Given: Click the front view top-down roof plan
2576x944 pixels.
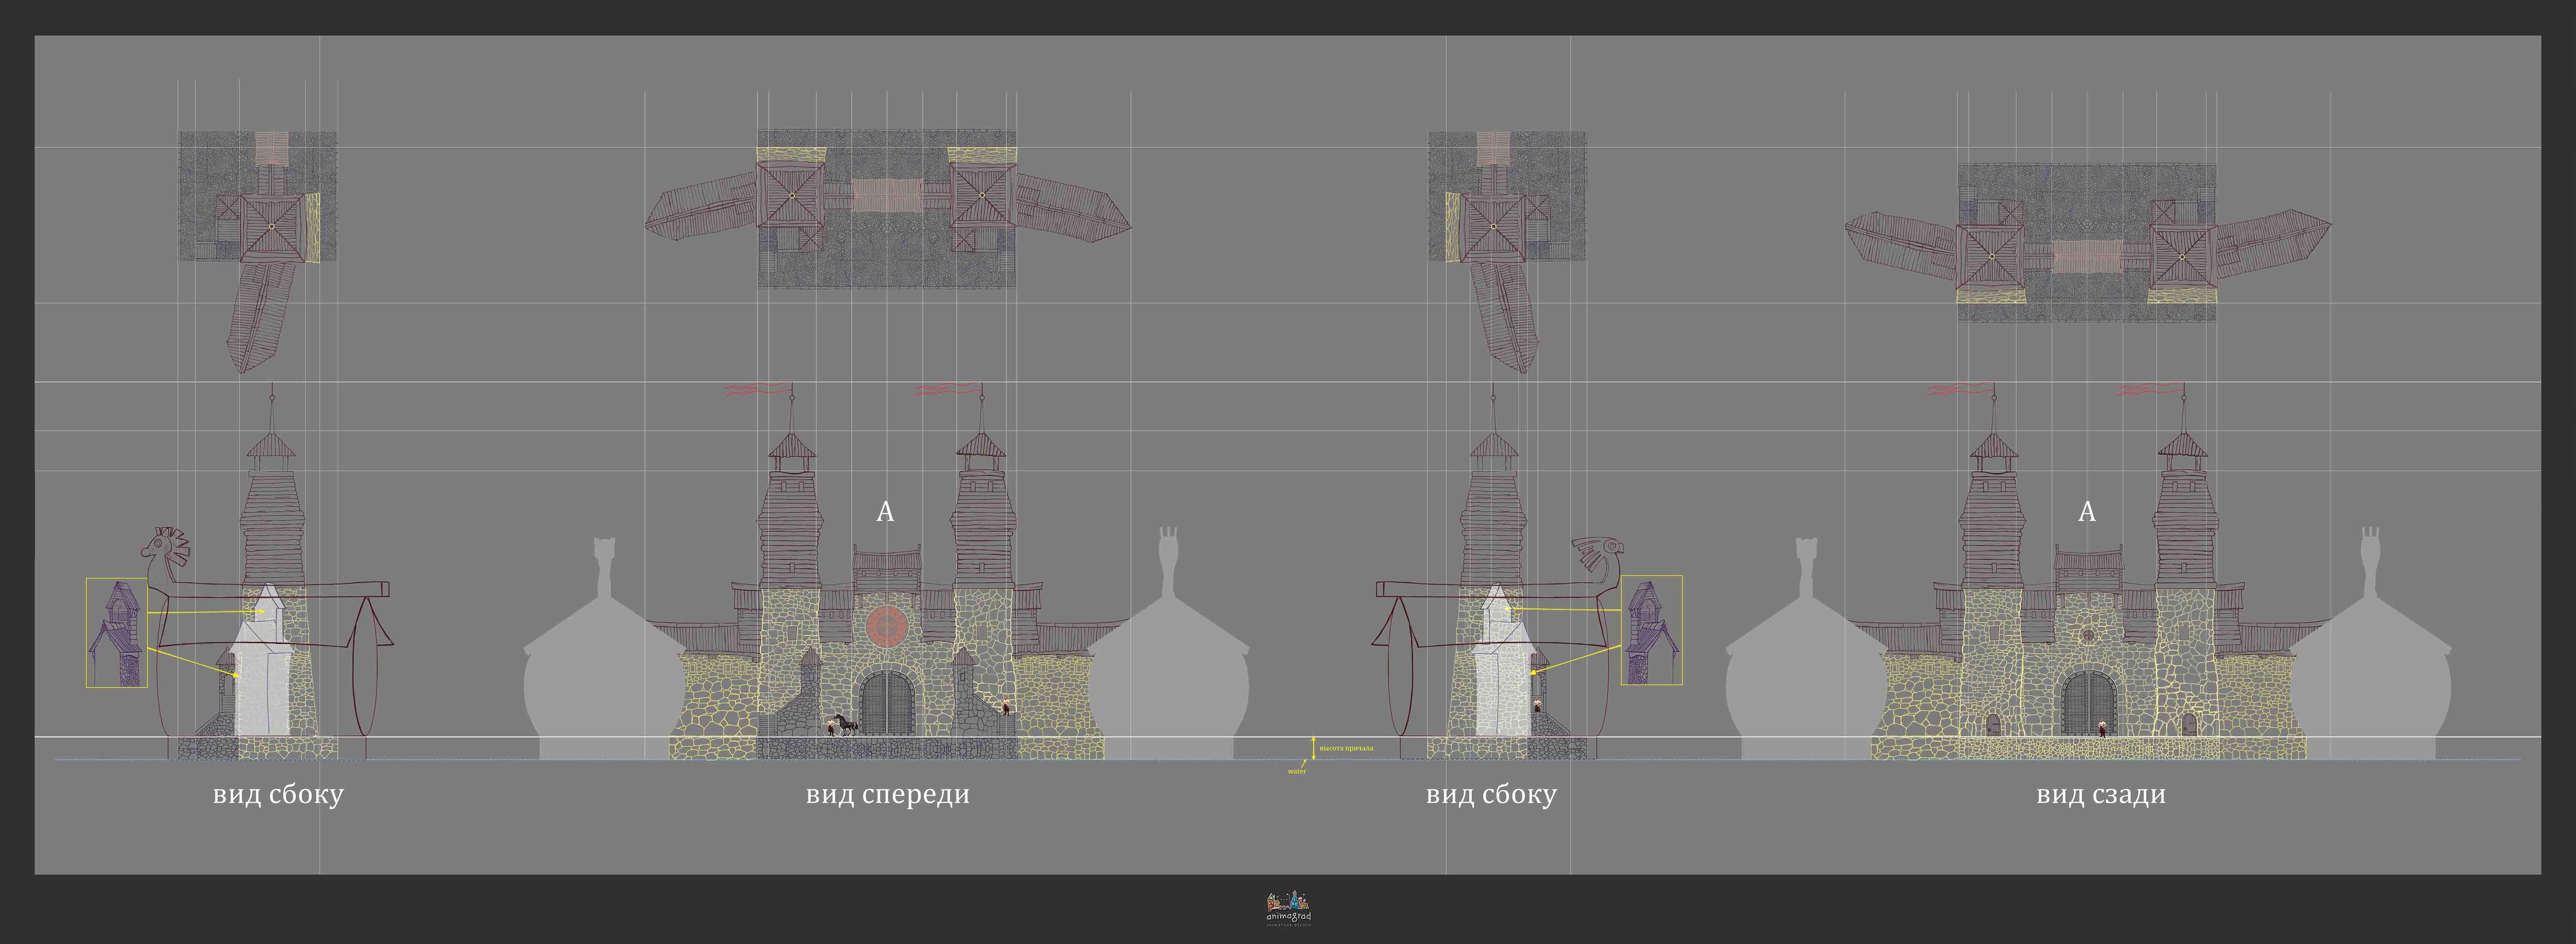Looking at the screenshot, I should click(x=887, y=208).
